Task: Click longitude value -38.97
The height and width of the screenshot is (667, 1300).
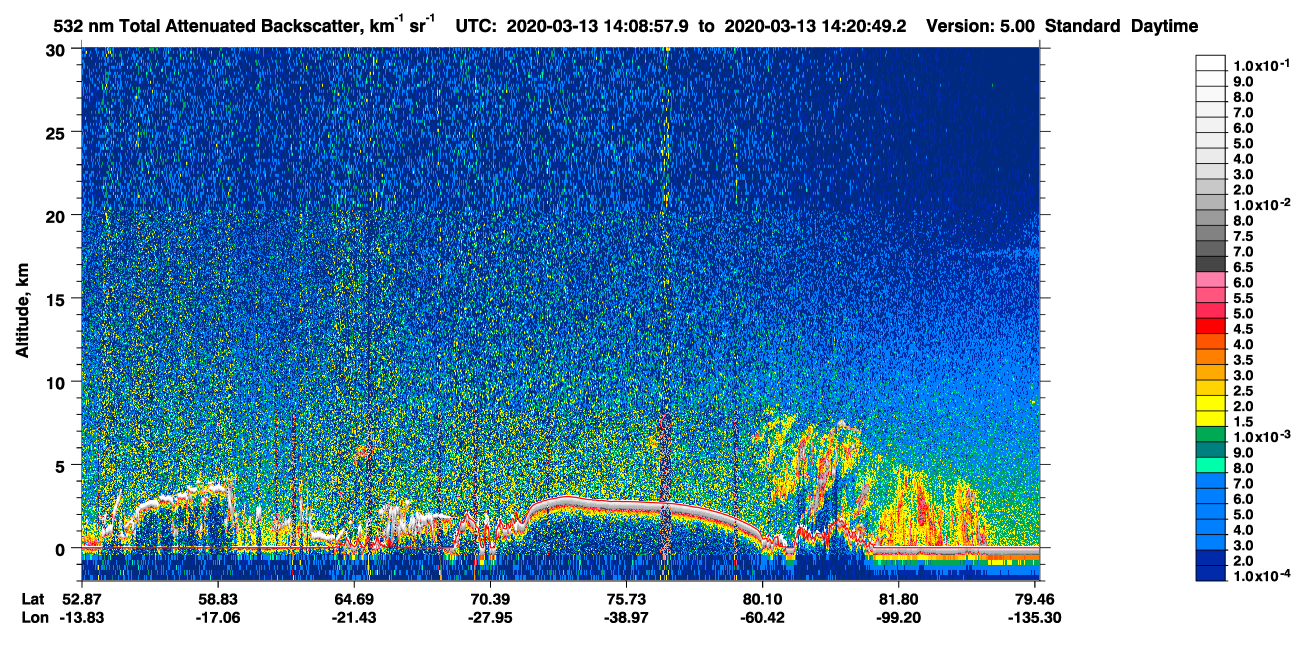Action: pyautogui.click(x=627, y=617)
